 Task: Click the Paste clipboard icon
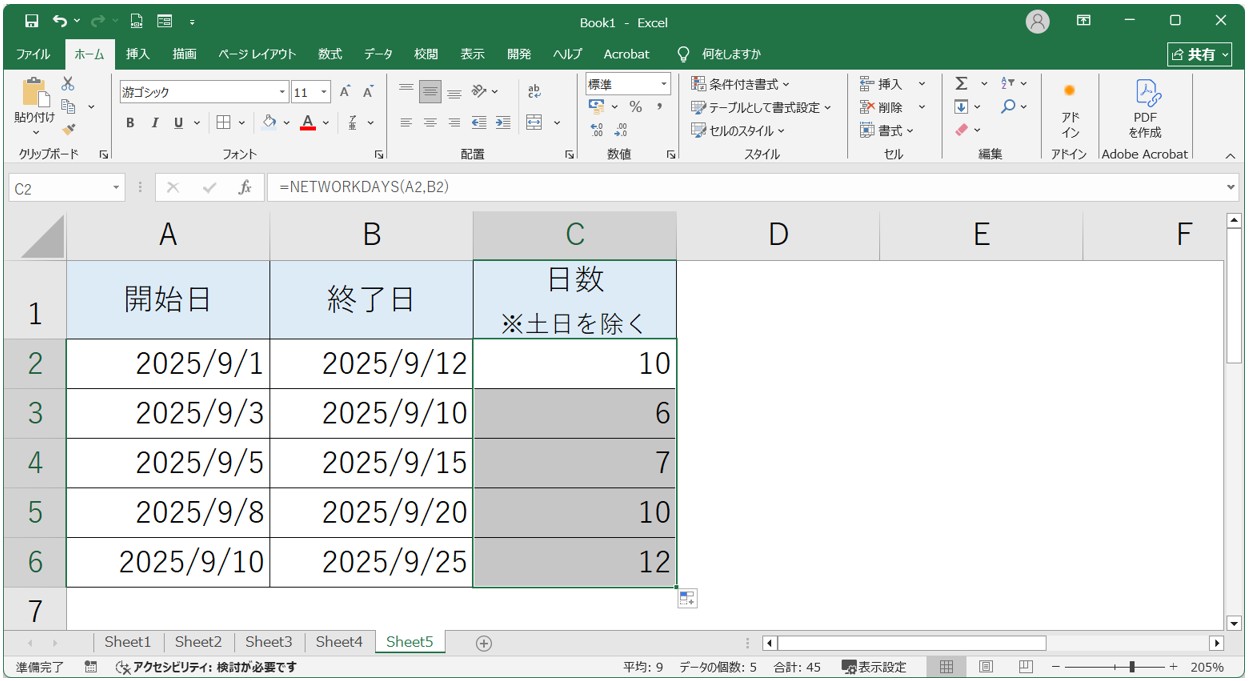35,93
